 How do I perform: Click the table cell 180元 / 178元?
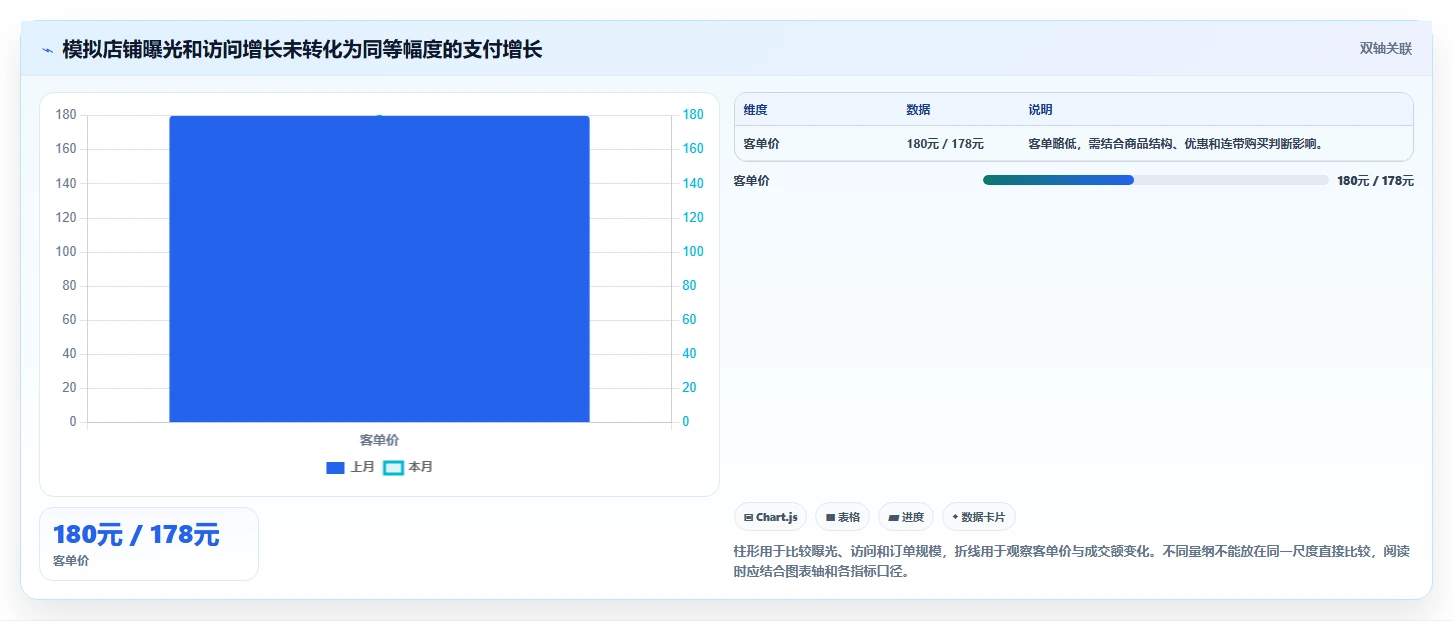click(945, 144)
